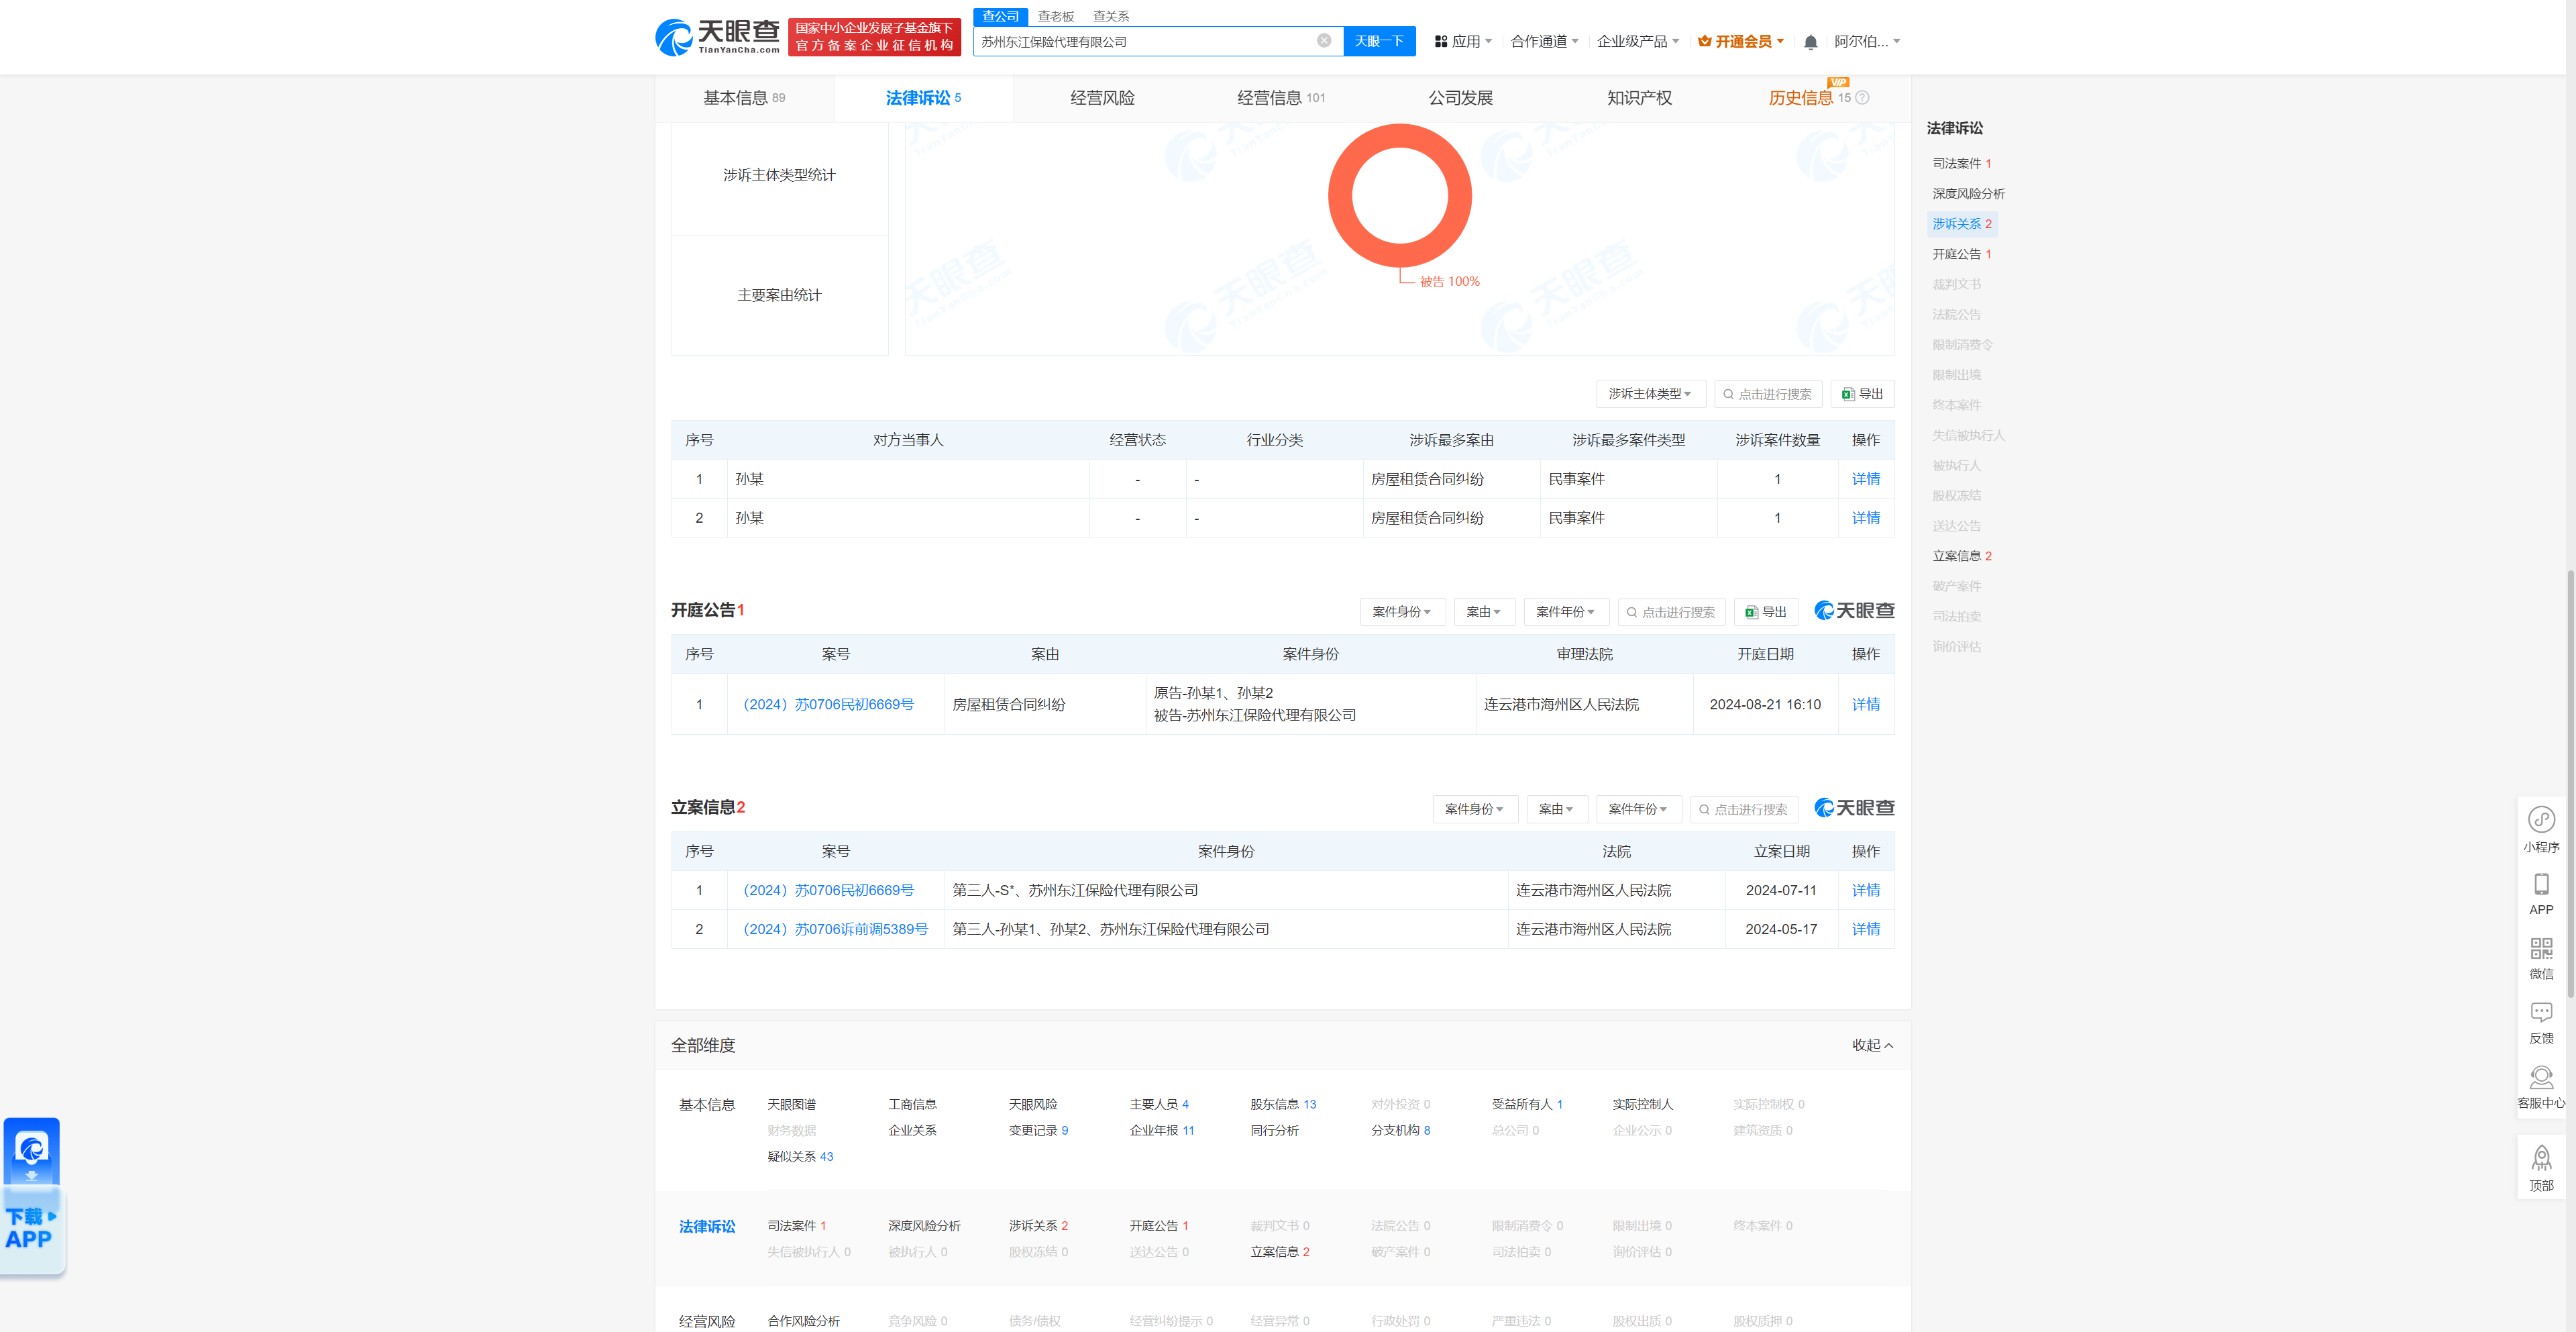Viewport: 2576px width, 1332px height.
Task: Open 详情 for the 2024-08-21 hearing row
Action: [x=1865, y=704]
